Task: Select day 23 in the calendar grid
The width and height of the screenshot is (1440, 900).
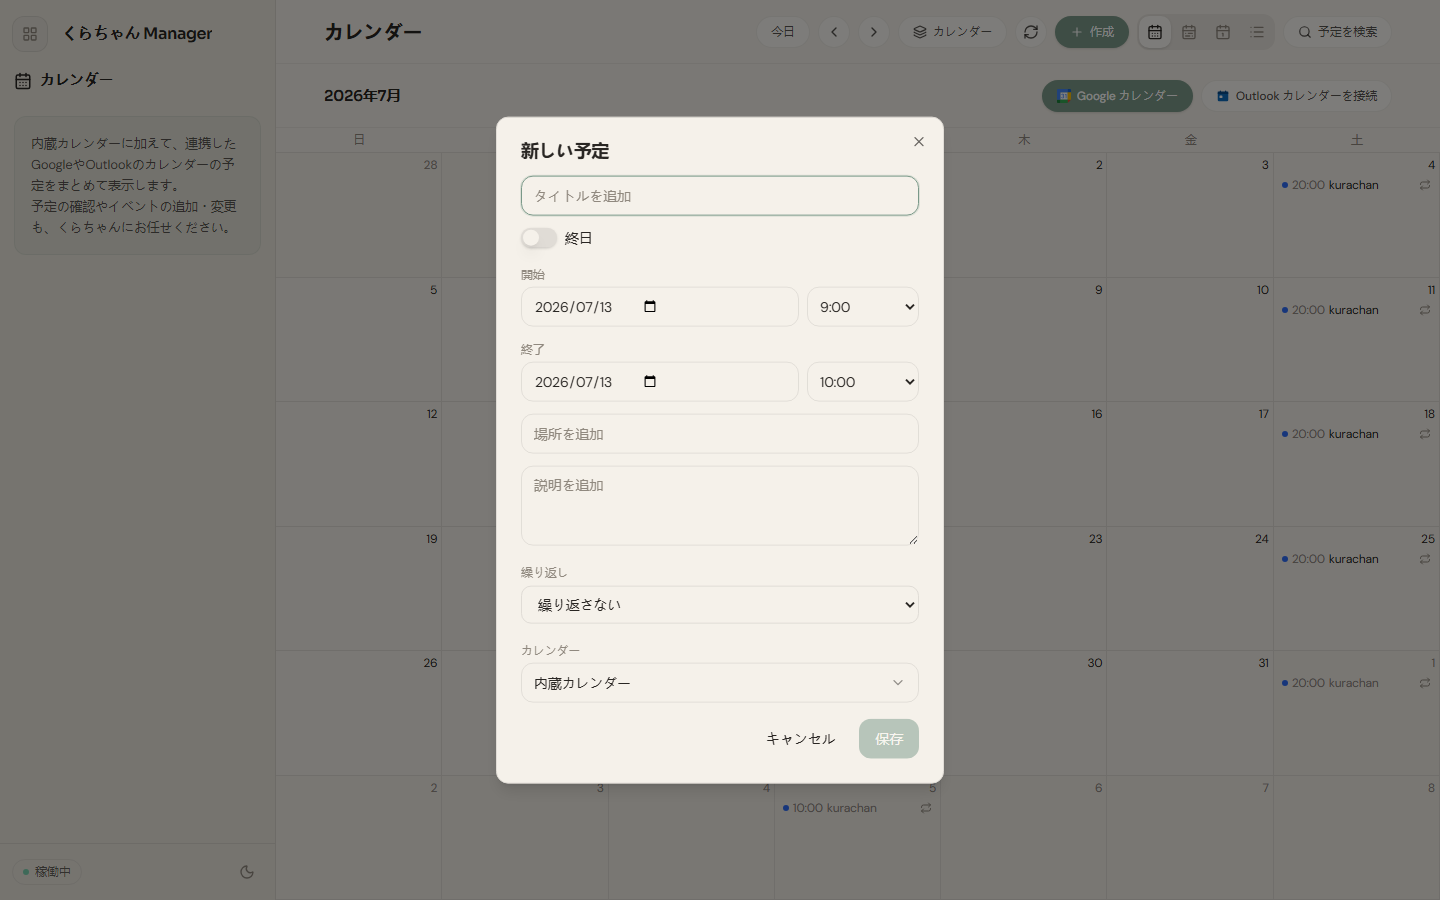Action: click(1095, 539)
